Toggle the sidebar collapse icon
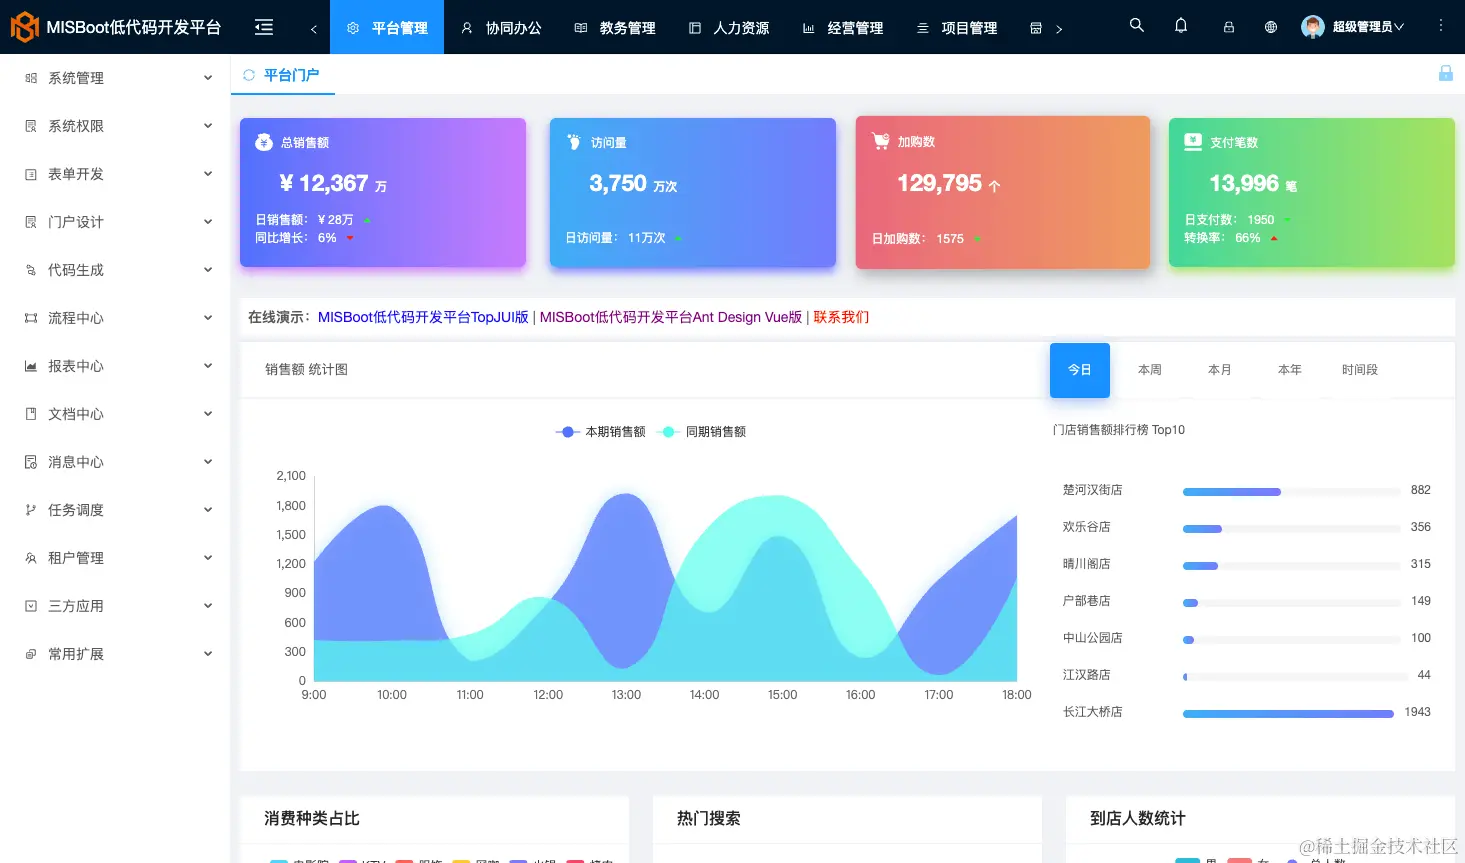Image resolution: width=1465 pixels, height=863 pixels. [264, 27]
